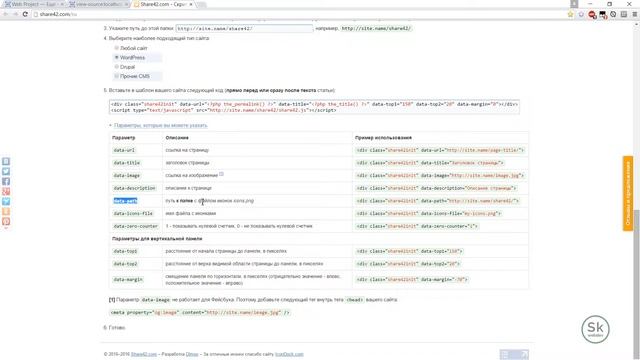Click the Share42.com link in footer
This screenshot has width=640, height=360.
point(144,354)
